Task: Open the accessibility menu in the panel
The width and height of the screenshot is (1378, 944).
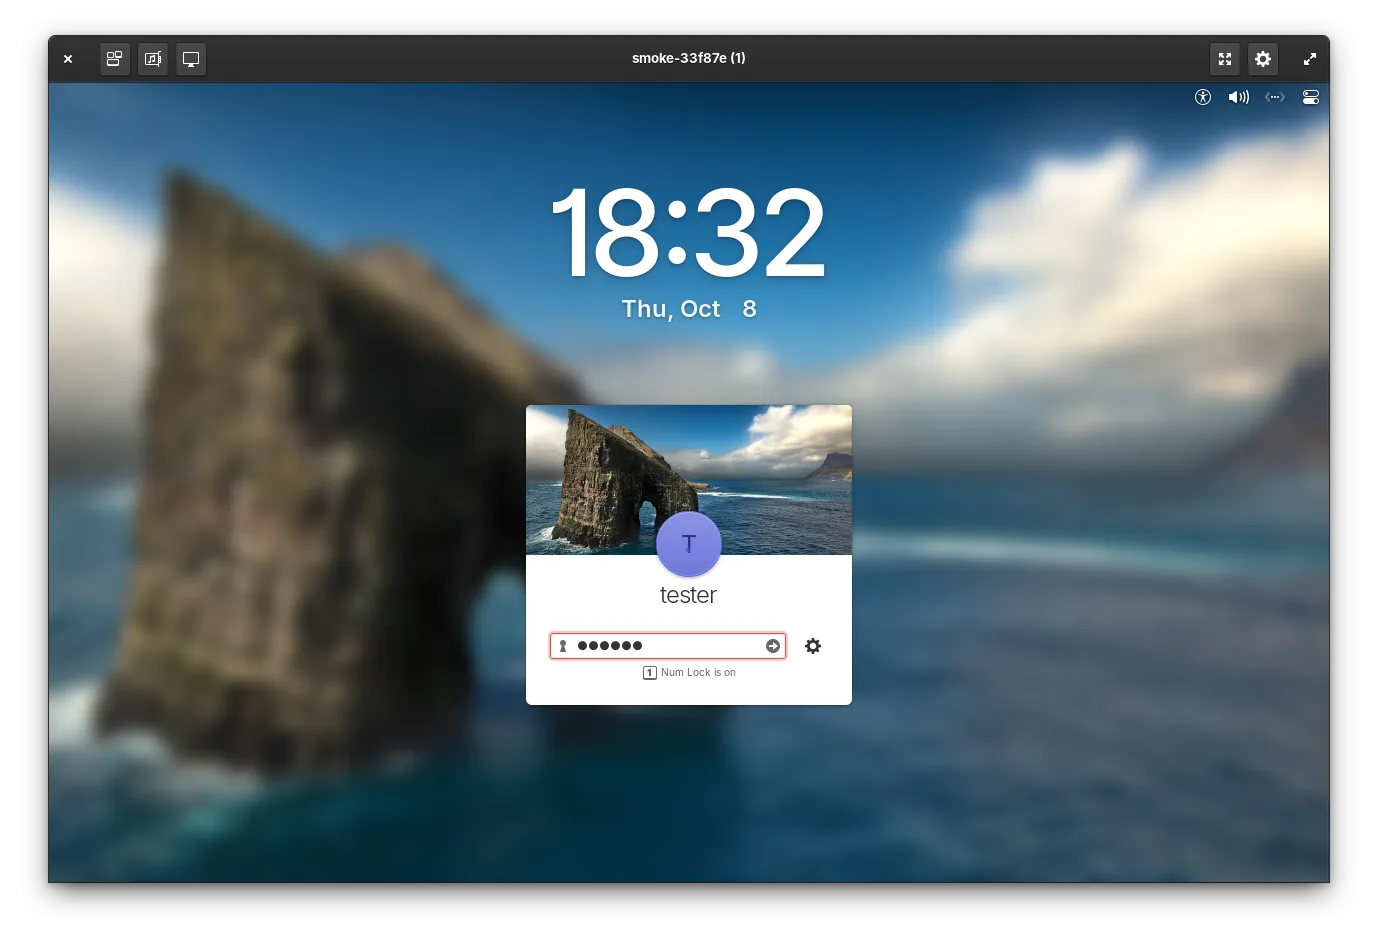Action: tap(1203, 97)
